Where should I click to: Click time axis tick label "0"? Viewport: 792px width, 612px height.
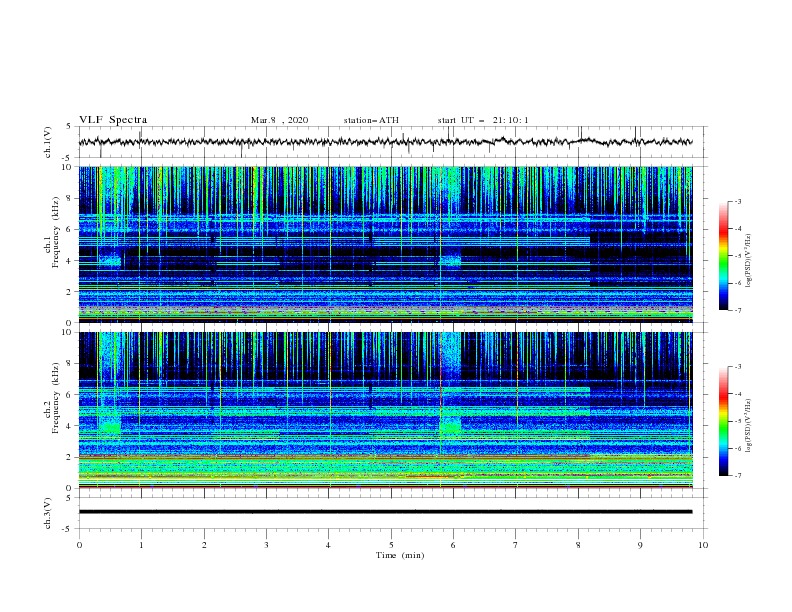[x=79, y=545]
